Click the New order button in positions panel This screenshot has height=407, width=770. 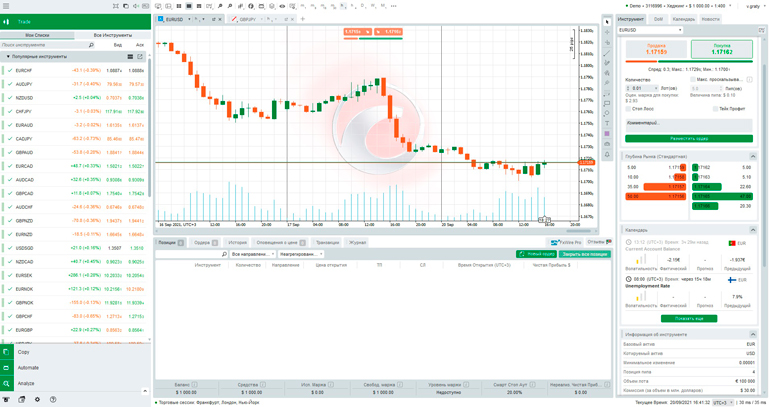536,254
